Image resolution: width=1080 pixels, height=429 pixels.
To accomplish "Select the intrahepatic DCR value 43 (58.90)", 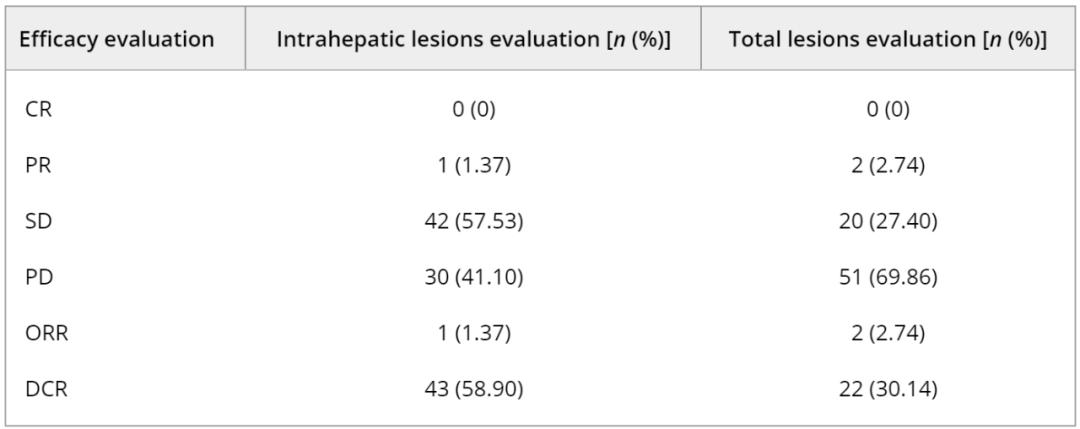I will pos(473,387).
